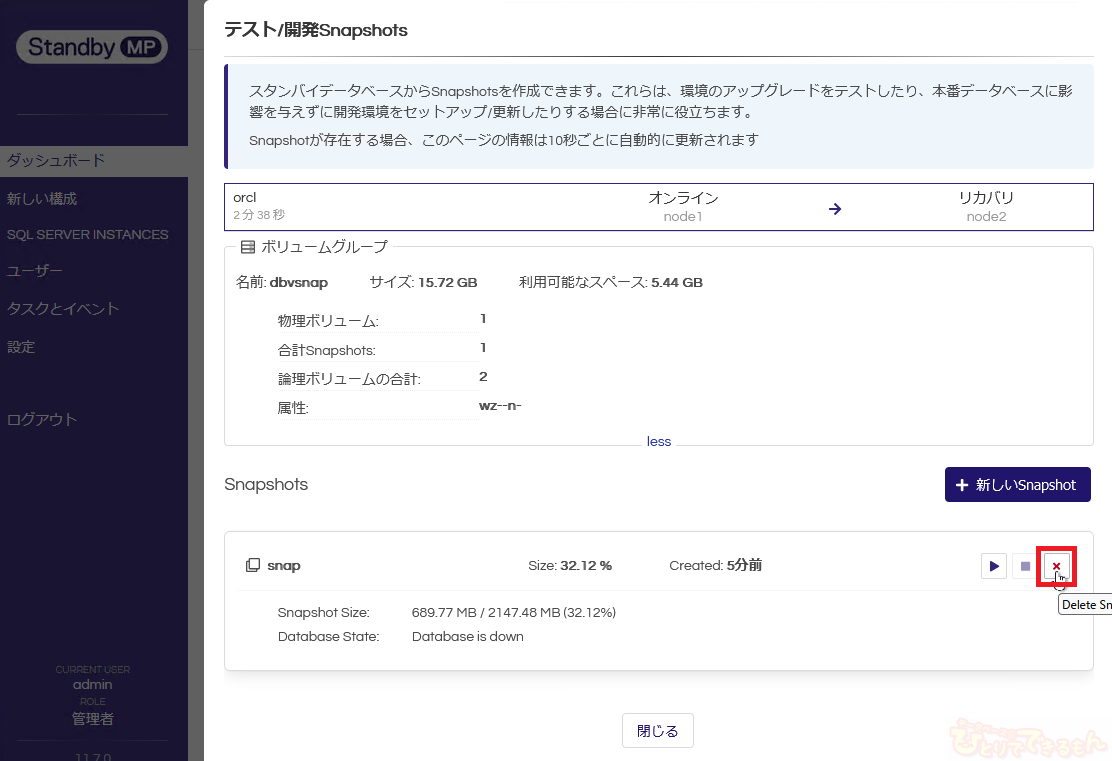Image resolution: width=1112 pixels, height=761 pixels.
Task: Click the copy icon beside snap
Action: click(253, 566)
